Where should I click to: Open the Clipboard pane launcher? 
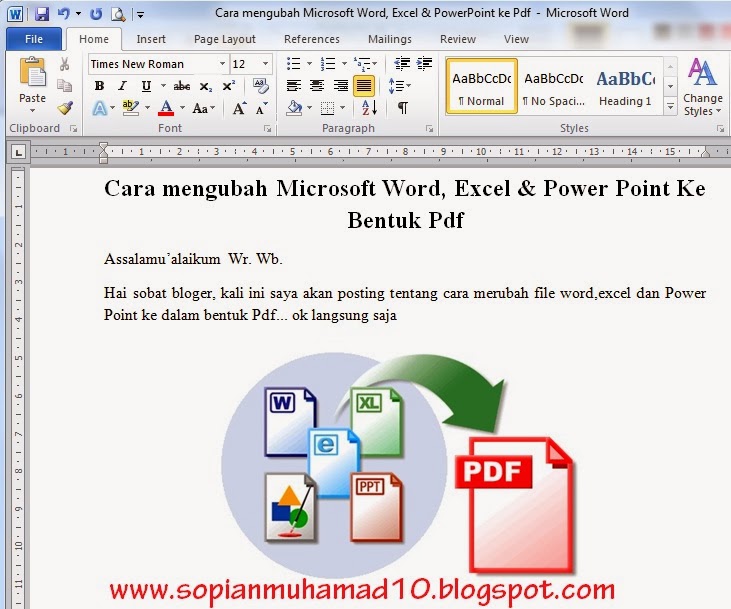coord(73,129)
